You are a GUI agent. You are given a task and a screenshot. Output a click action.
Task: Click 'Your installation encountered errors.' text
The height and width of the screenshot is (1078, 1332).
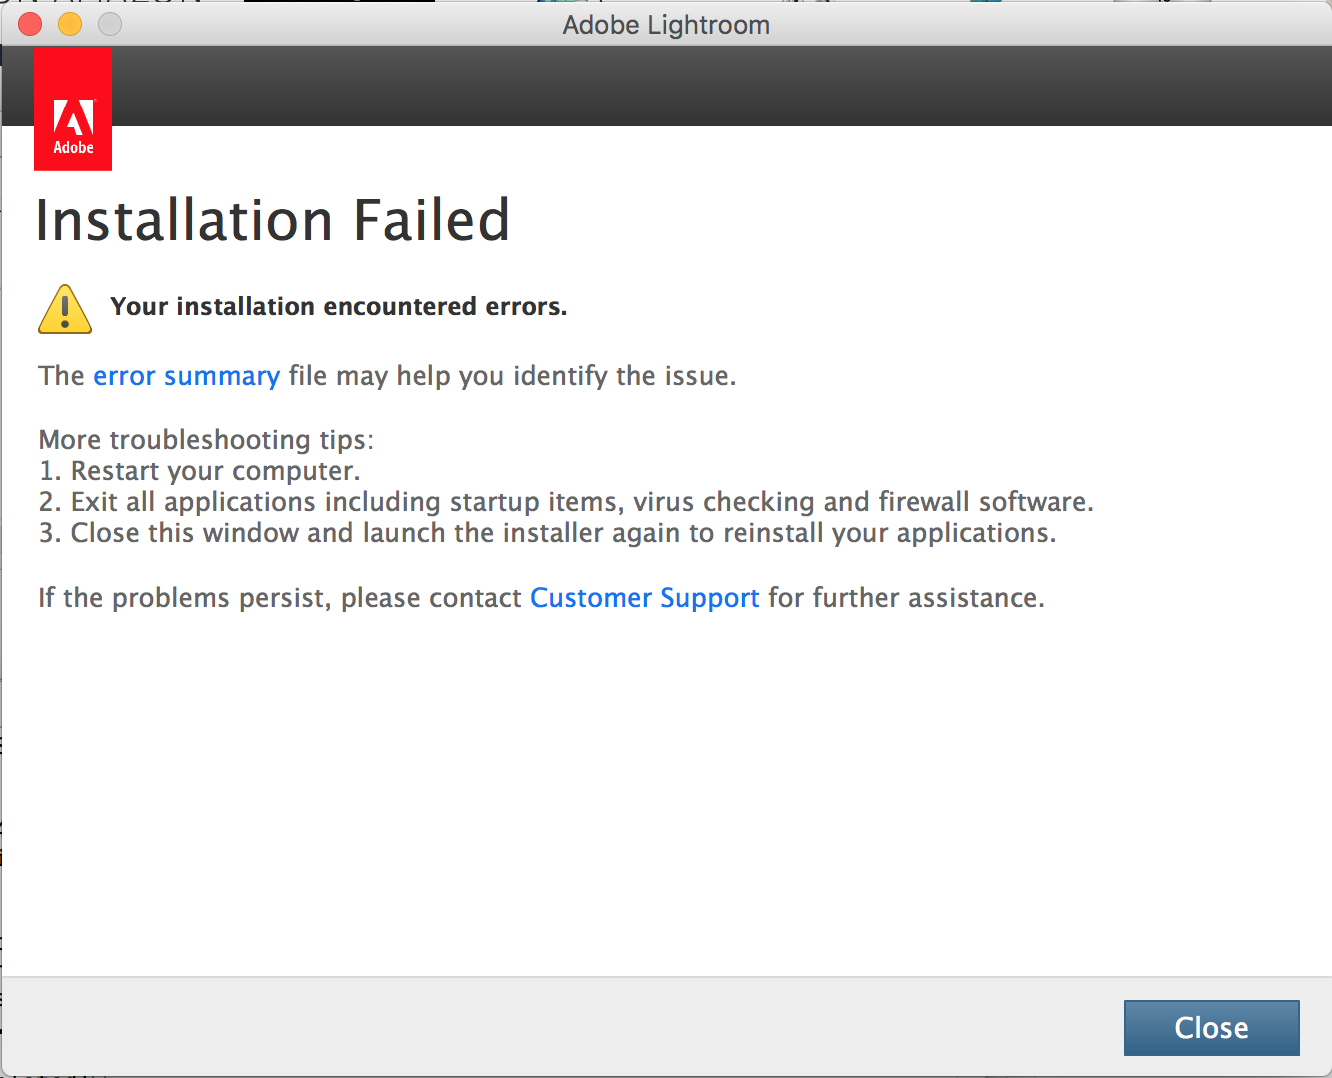tap(338, 306)
